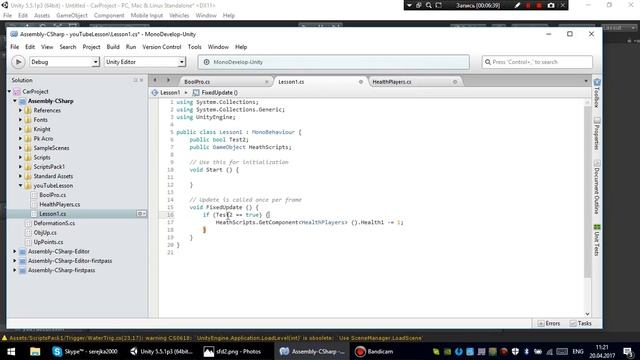
Task: Click the 'Press Control+,' search field
Action: coord(537,62)
